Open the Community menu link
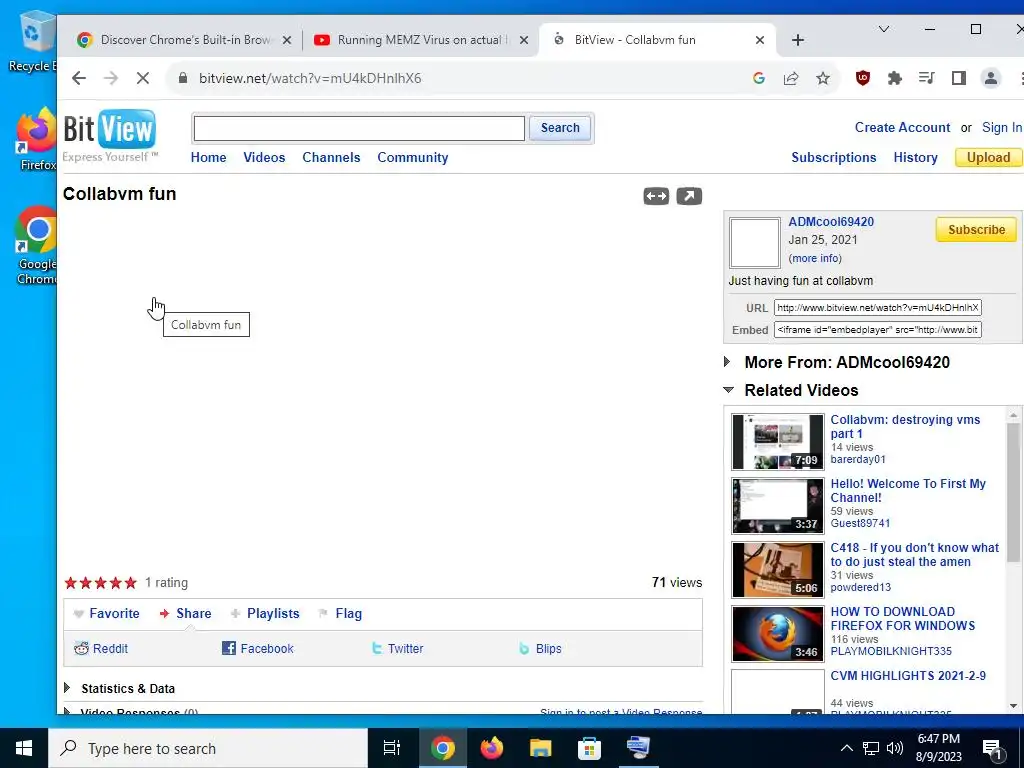 click(413, 157)
